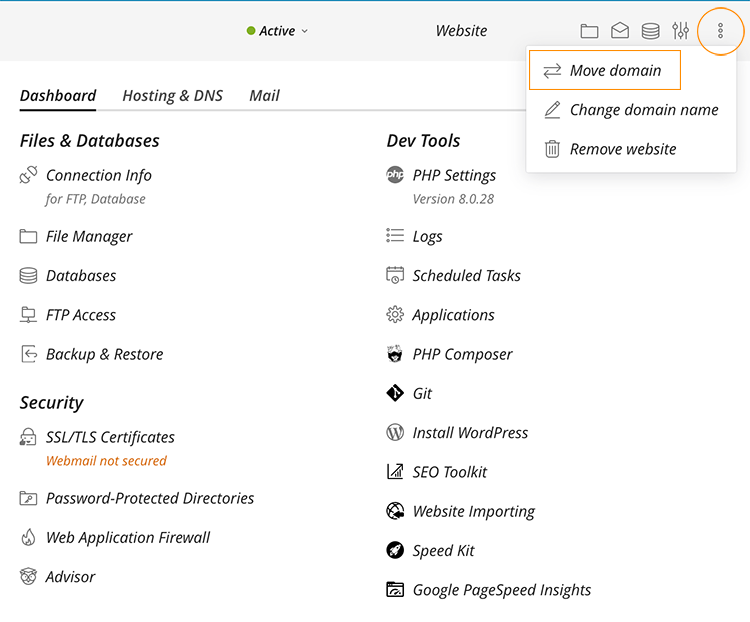This screenshot has height=622, width=750.
Task: Select Remove website from the menu
Action: pos(622,149)
